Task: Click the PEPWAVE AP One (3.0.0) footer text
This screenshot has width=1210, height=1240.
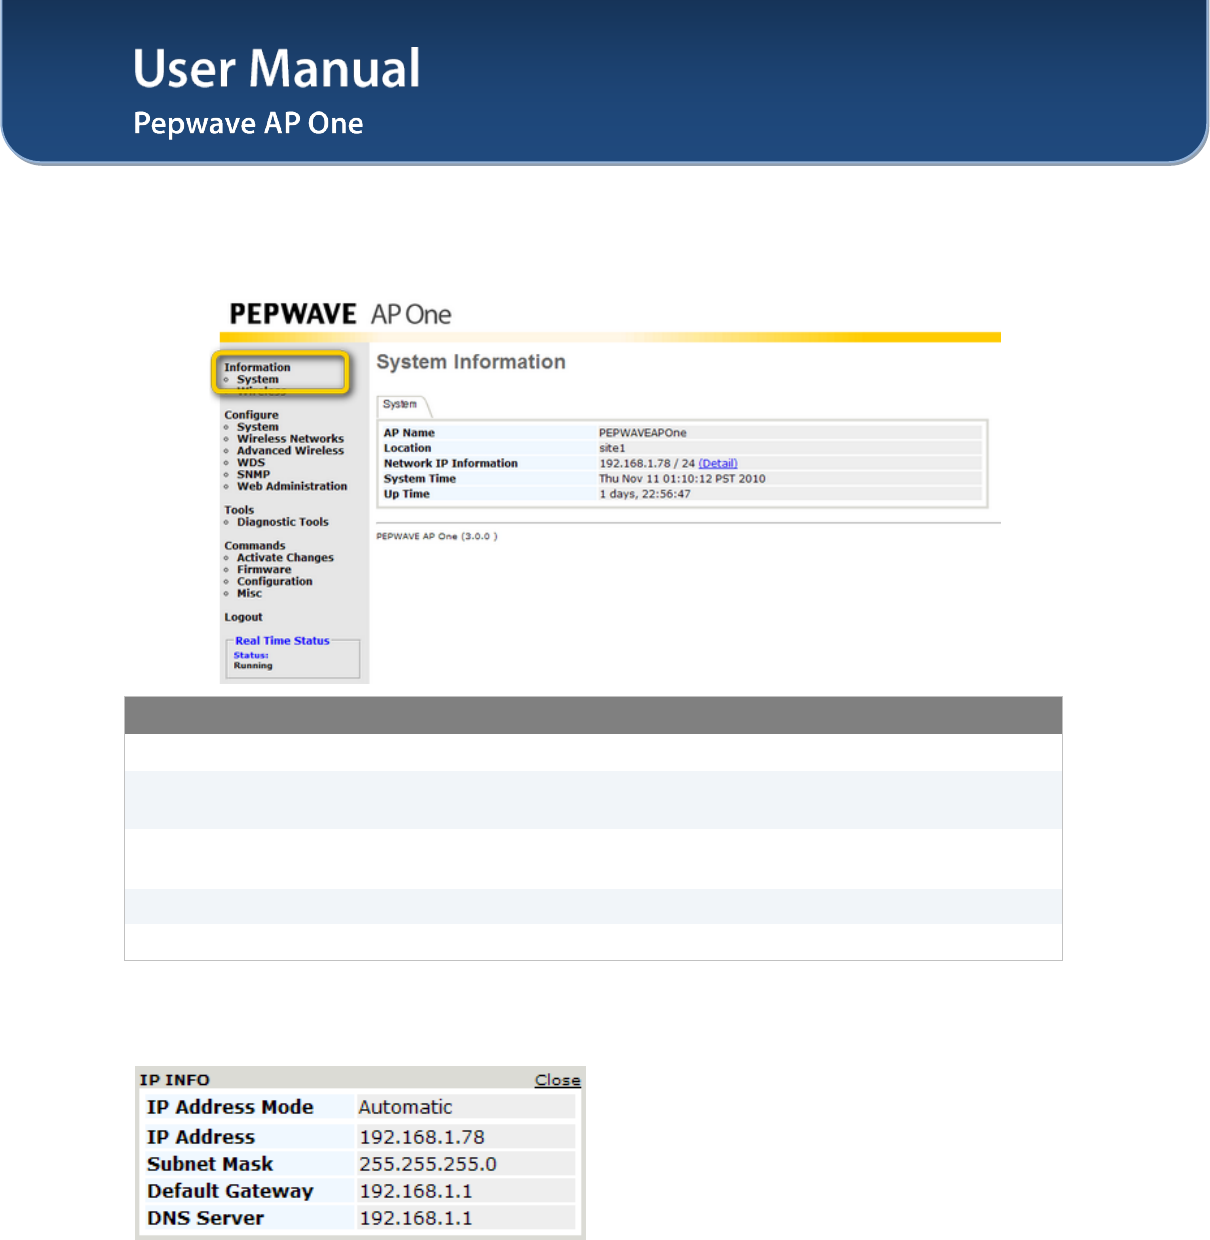Action: [x=437, y=537]
